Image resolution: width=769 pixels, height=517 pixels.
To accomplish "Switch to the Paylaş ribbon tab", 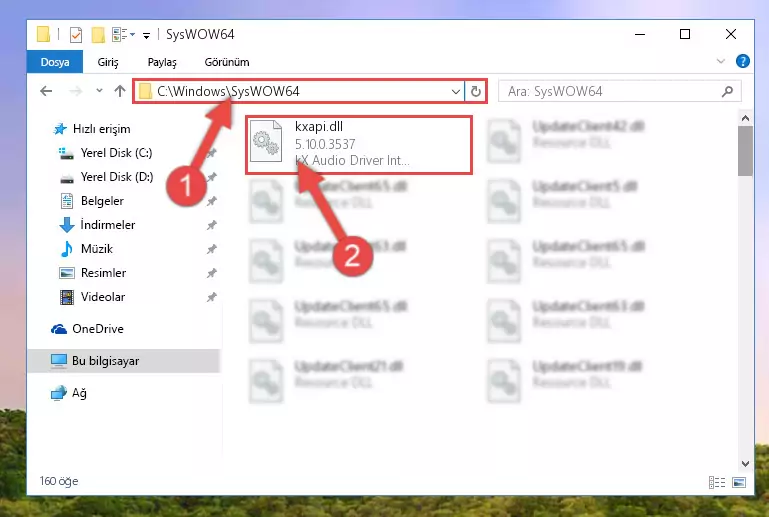I will [x=162, y=62].
